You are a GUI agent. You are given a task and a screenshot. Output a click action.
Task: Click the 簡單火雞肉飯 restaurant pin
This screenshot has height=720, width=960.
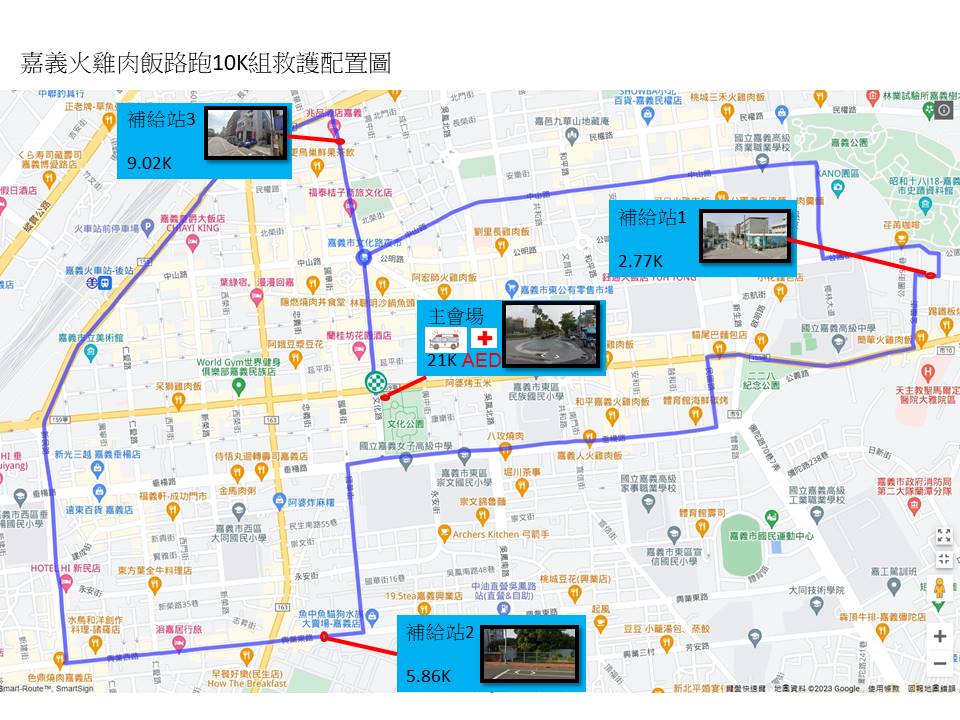pos(921,339)
